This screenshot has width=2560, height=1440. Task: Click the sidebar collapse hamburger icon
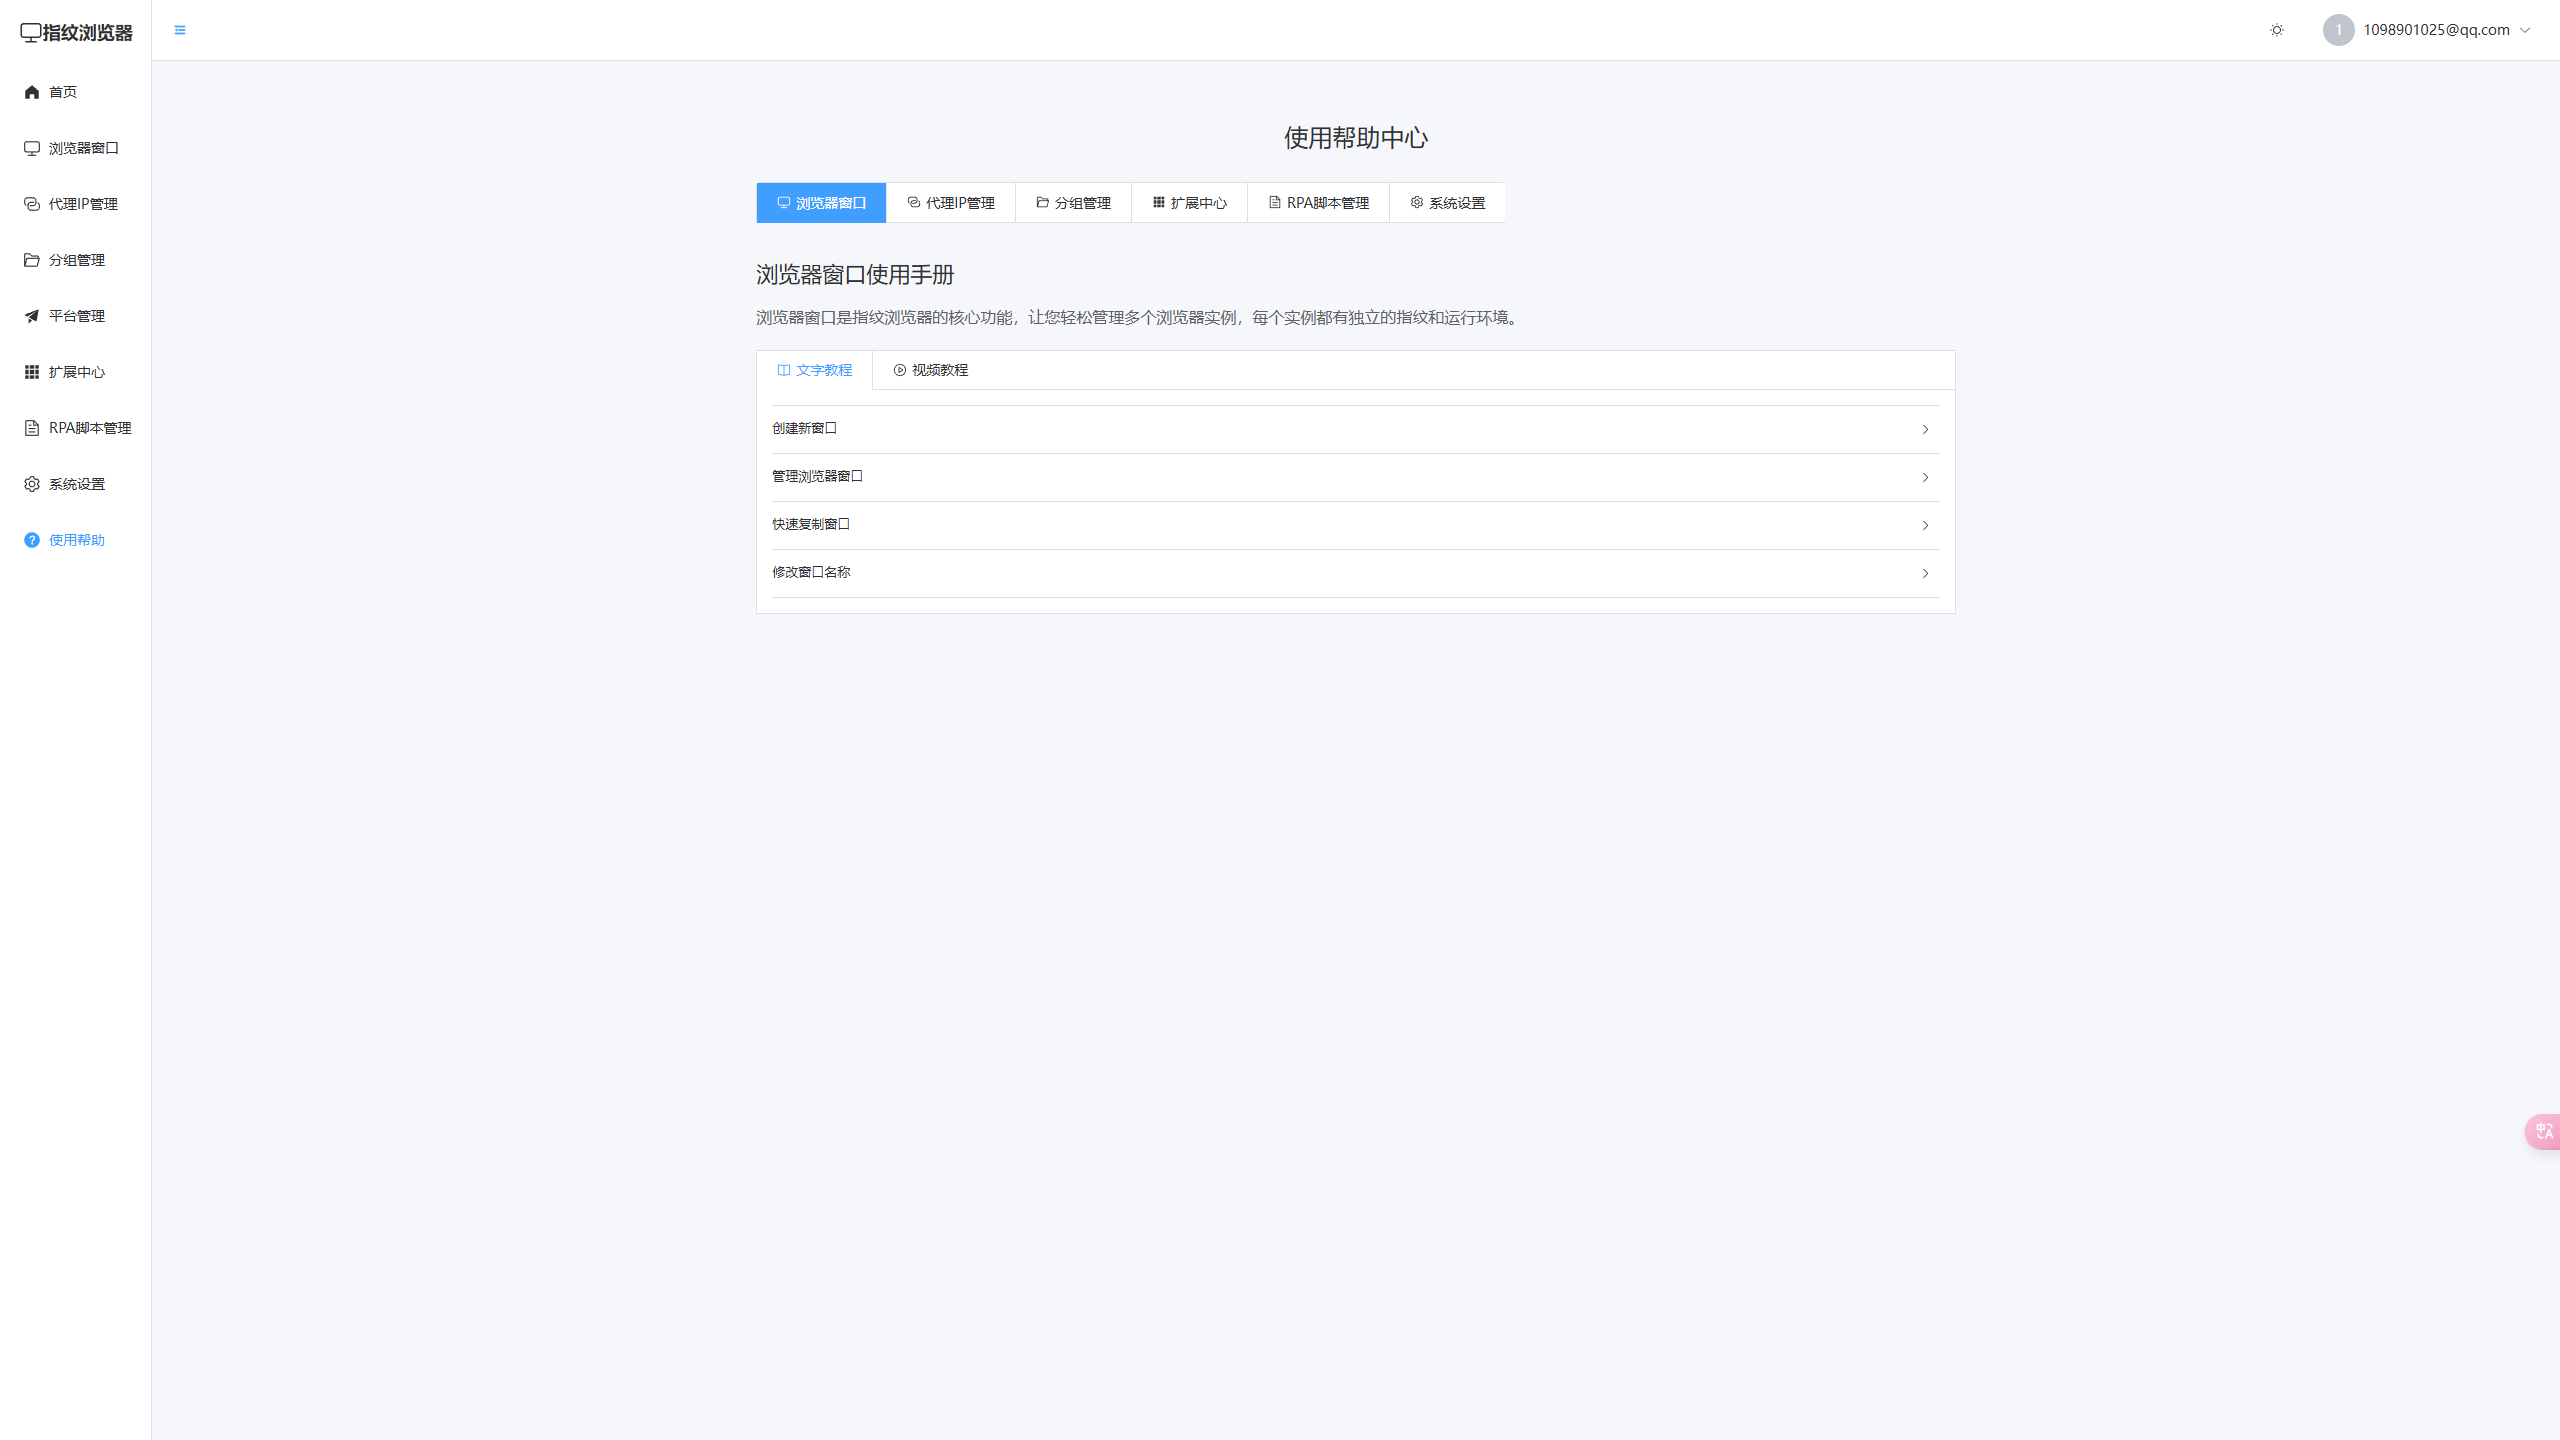(180, 30)
